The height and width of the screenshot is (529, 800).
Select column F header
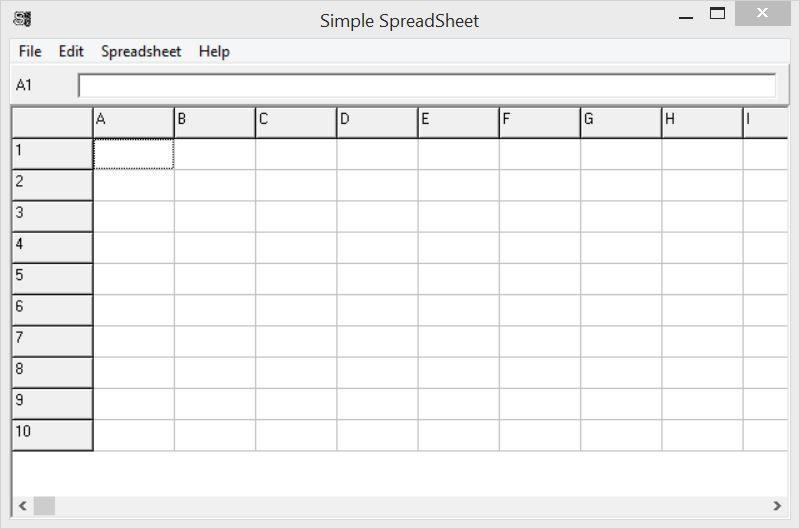tap(540, 122)
